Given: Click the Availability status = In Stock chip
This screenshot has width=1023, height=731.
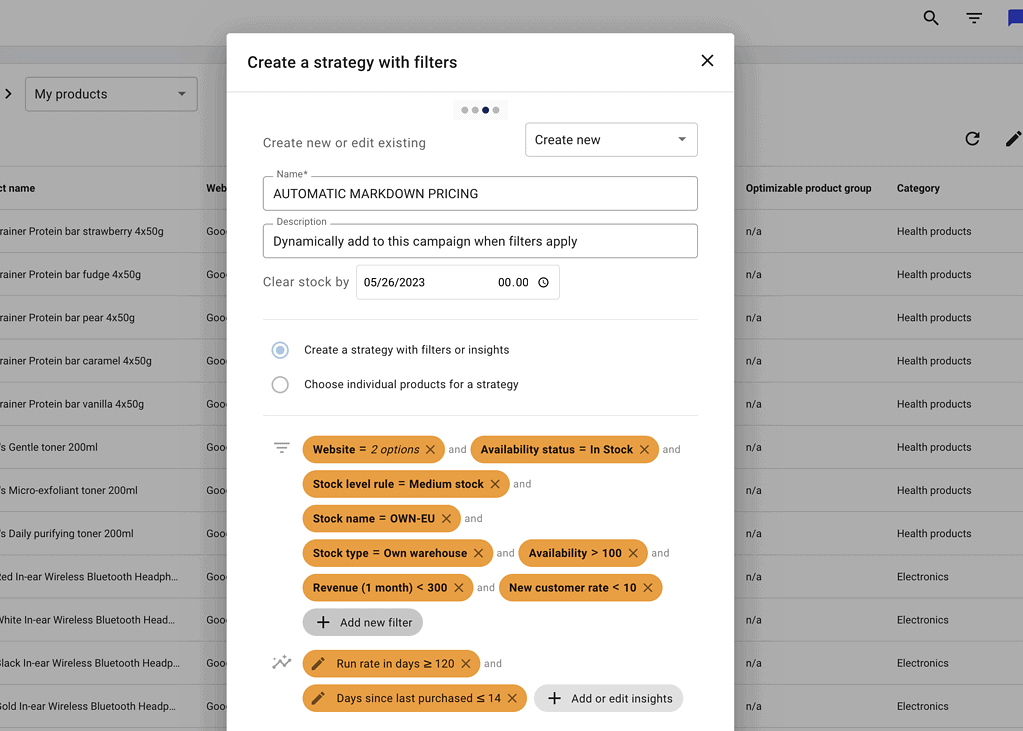Looking at the screenshot, I should pyautogui.click(x=564, y=450).
